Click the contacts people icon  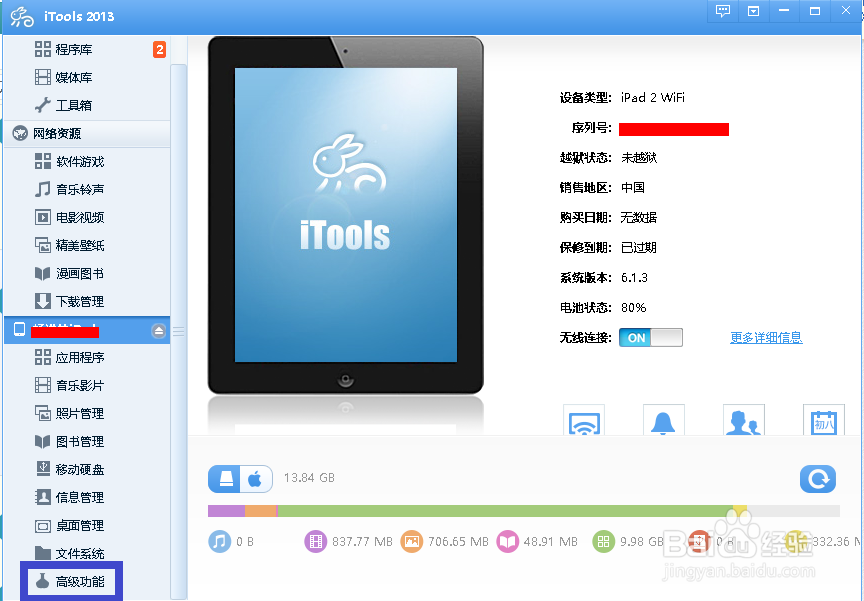743,420
